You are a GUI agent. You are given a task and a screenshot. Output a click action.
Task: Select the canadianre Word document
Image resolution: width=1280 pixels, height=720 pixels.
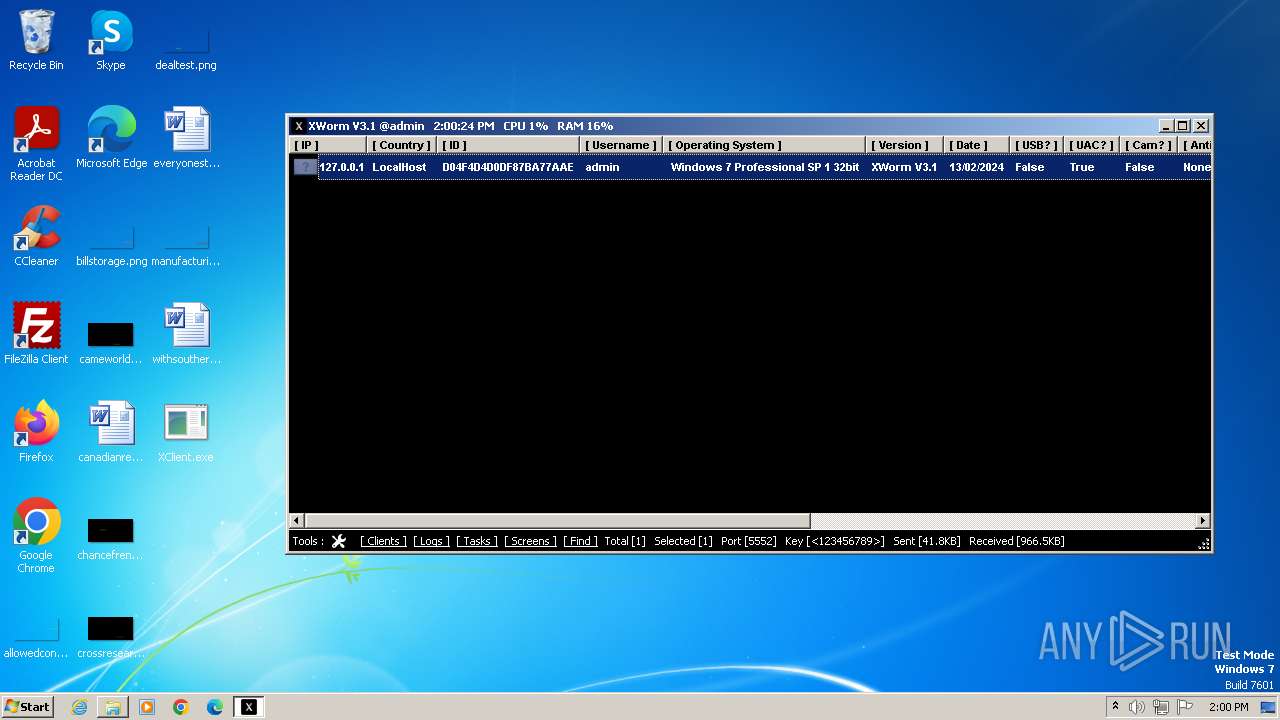(111, 432)
